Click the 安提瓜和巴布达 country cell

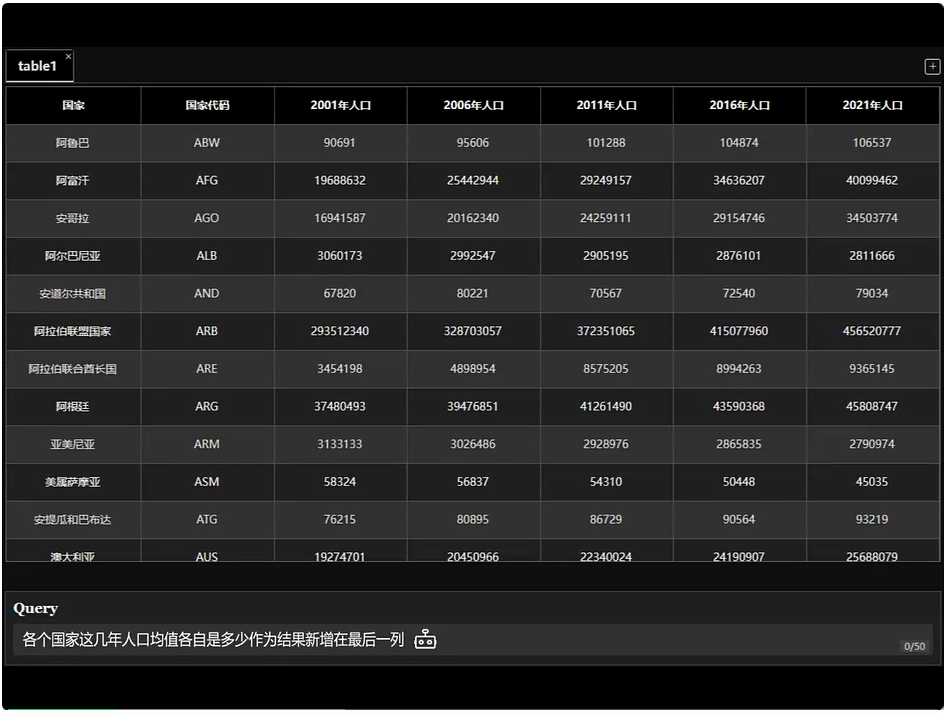[x=73, y=520]
